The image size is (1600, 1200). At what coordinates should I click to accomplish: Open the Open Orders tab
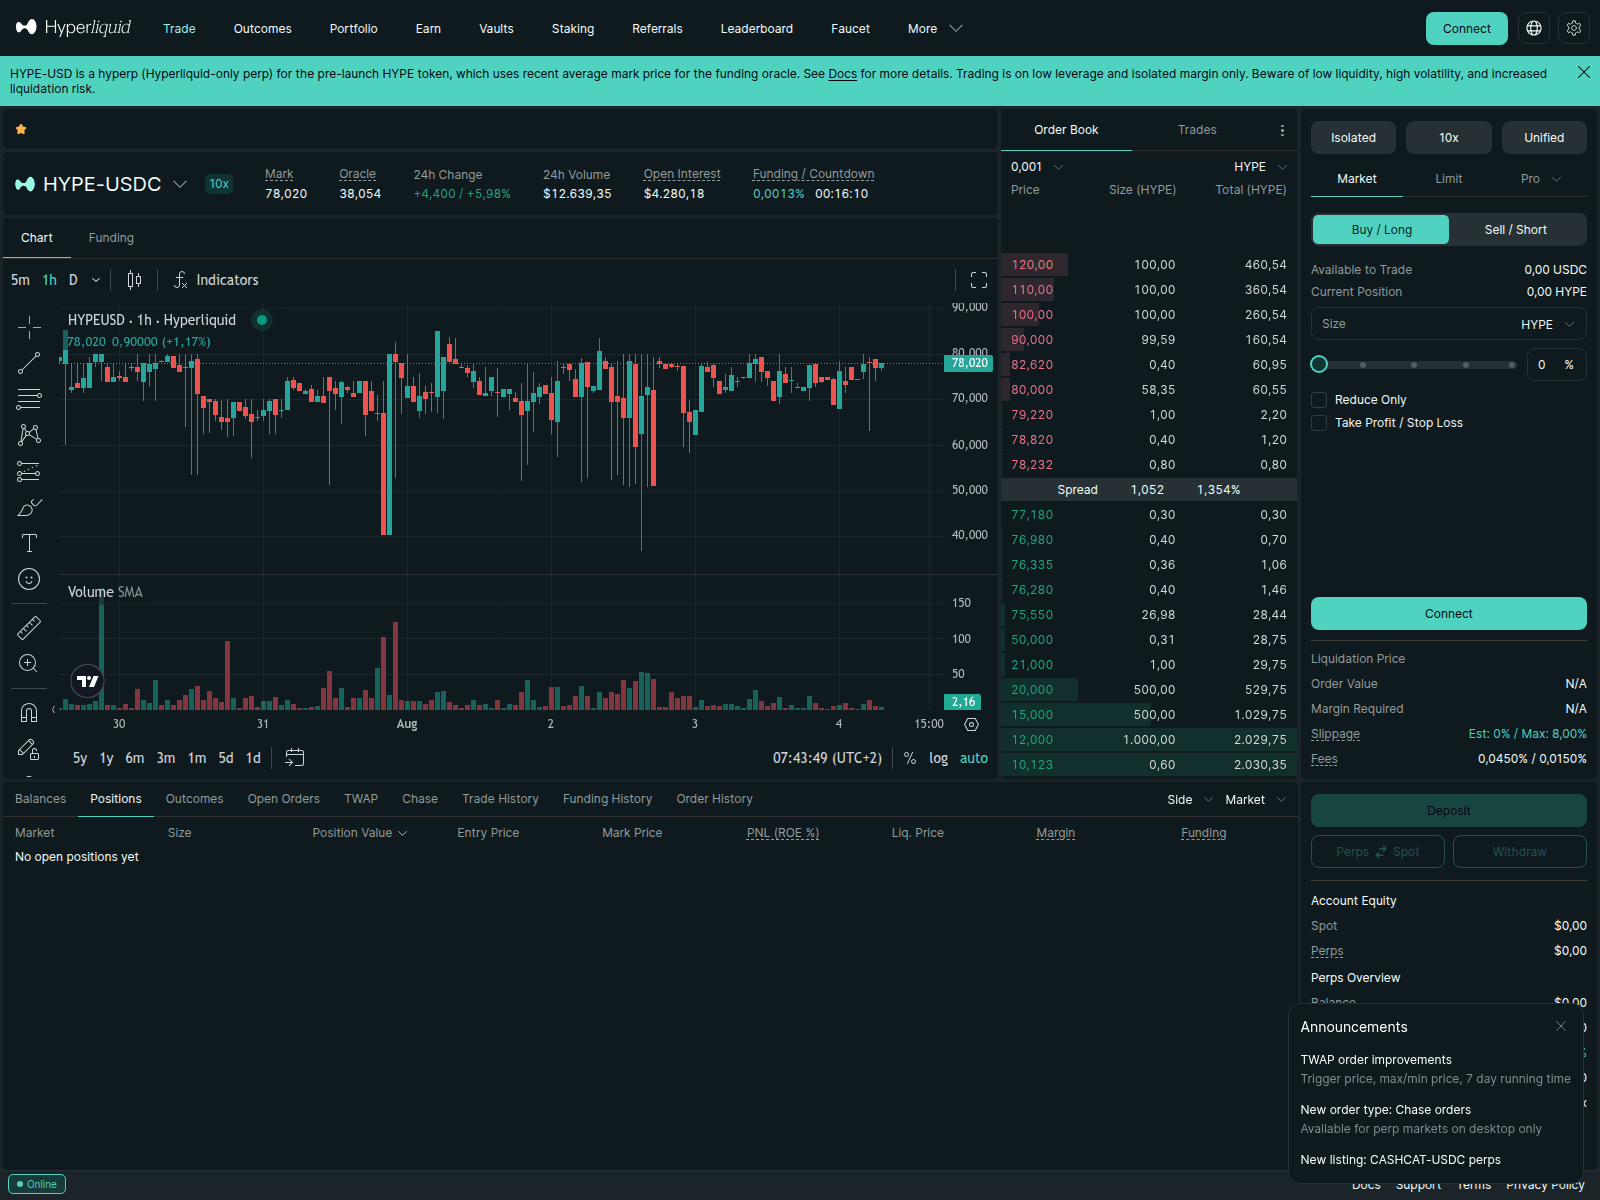[284, 799]
